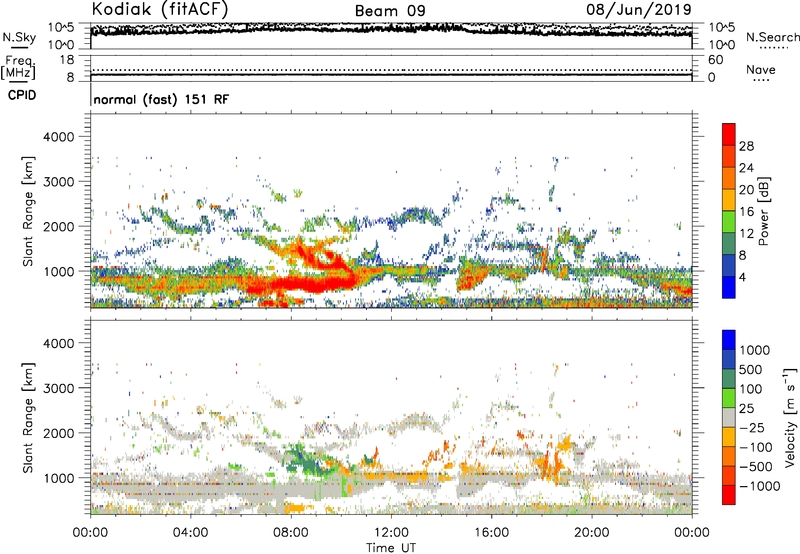
Task: Click the date '08/Jun/2019'
Action: click(639, 9)
